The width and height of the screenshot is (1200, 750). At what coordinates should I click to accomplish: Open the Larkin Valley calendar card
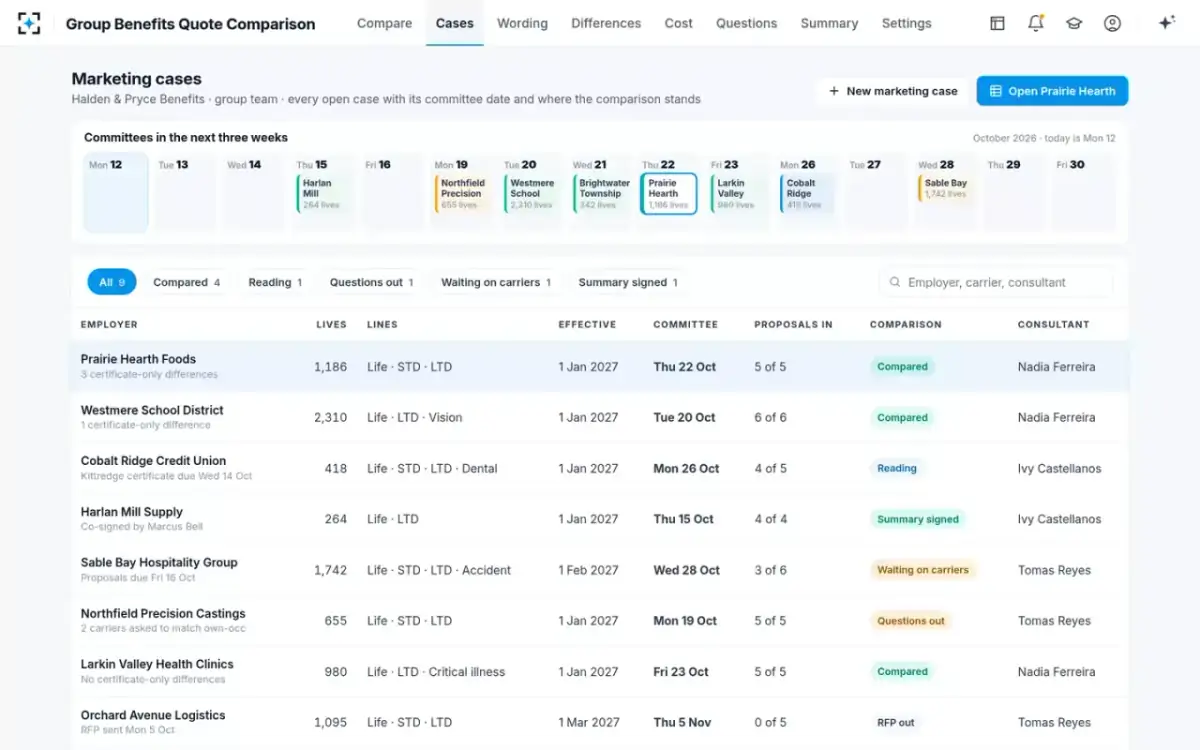tap(739, 193)
